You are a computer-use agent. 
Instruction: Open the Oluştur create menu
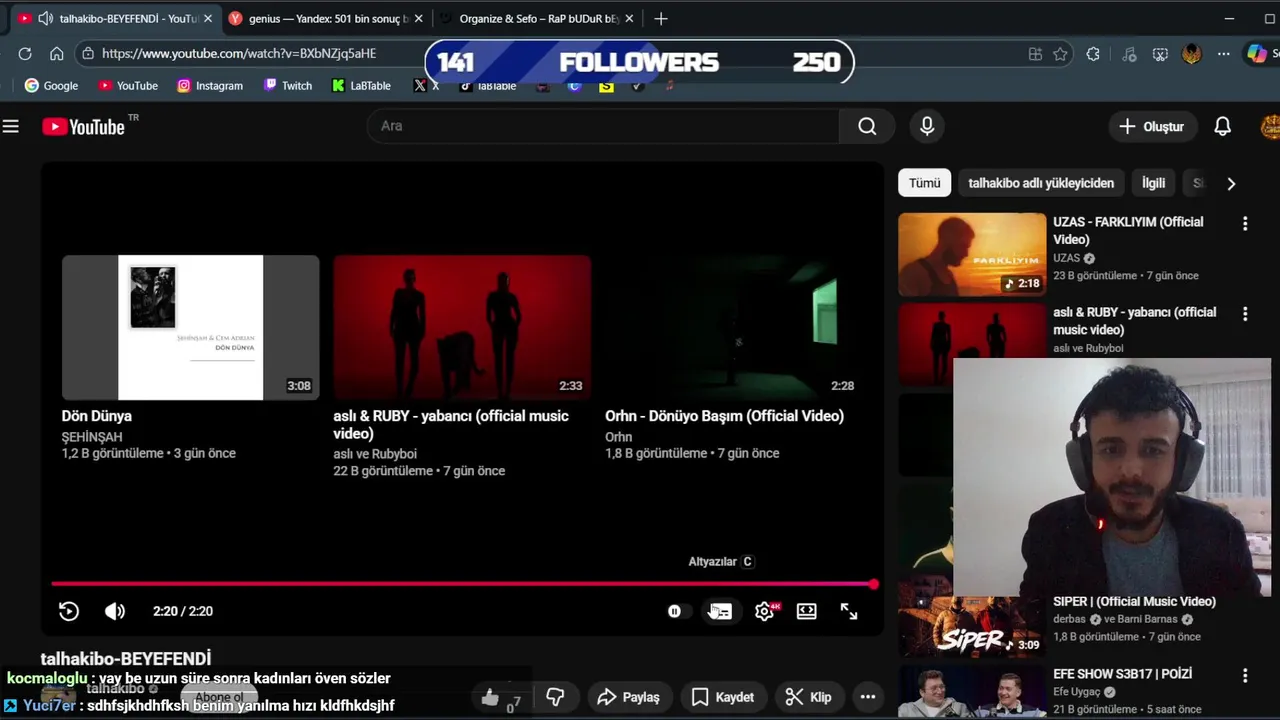tap(1152, 126)
